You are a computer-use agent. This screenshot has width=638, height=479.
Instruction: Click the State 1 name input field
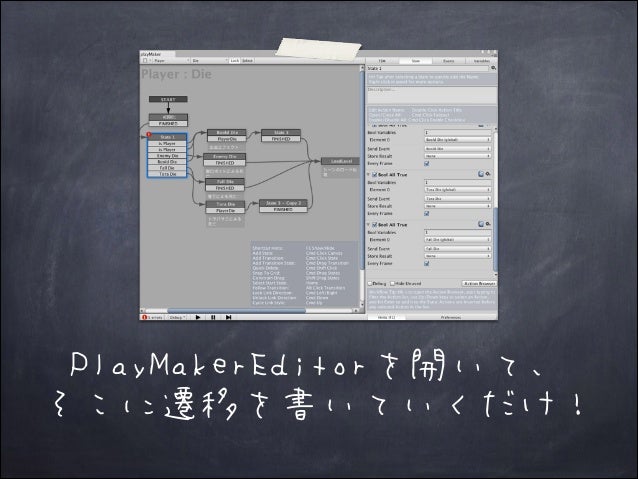427,68
